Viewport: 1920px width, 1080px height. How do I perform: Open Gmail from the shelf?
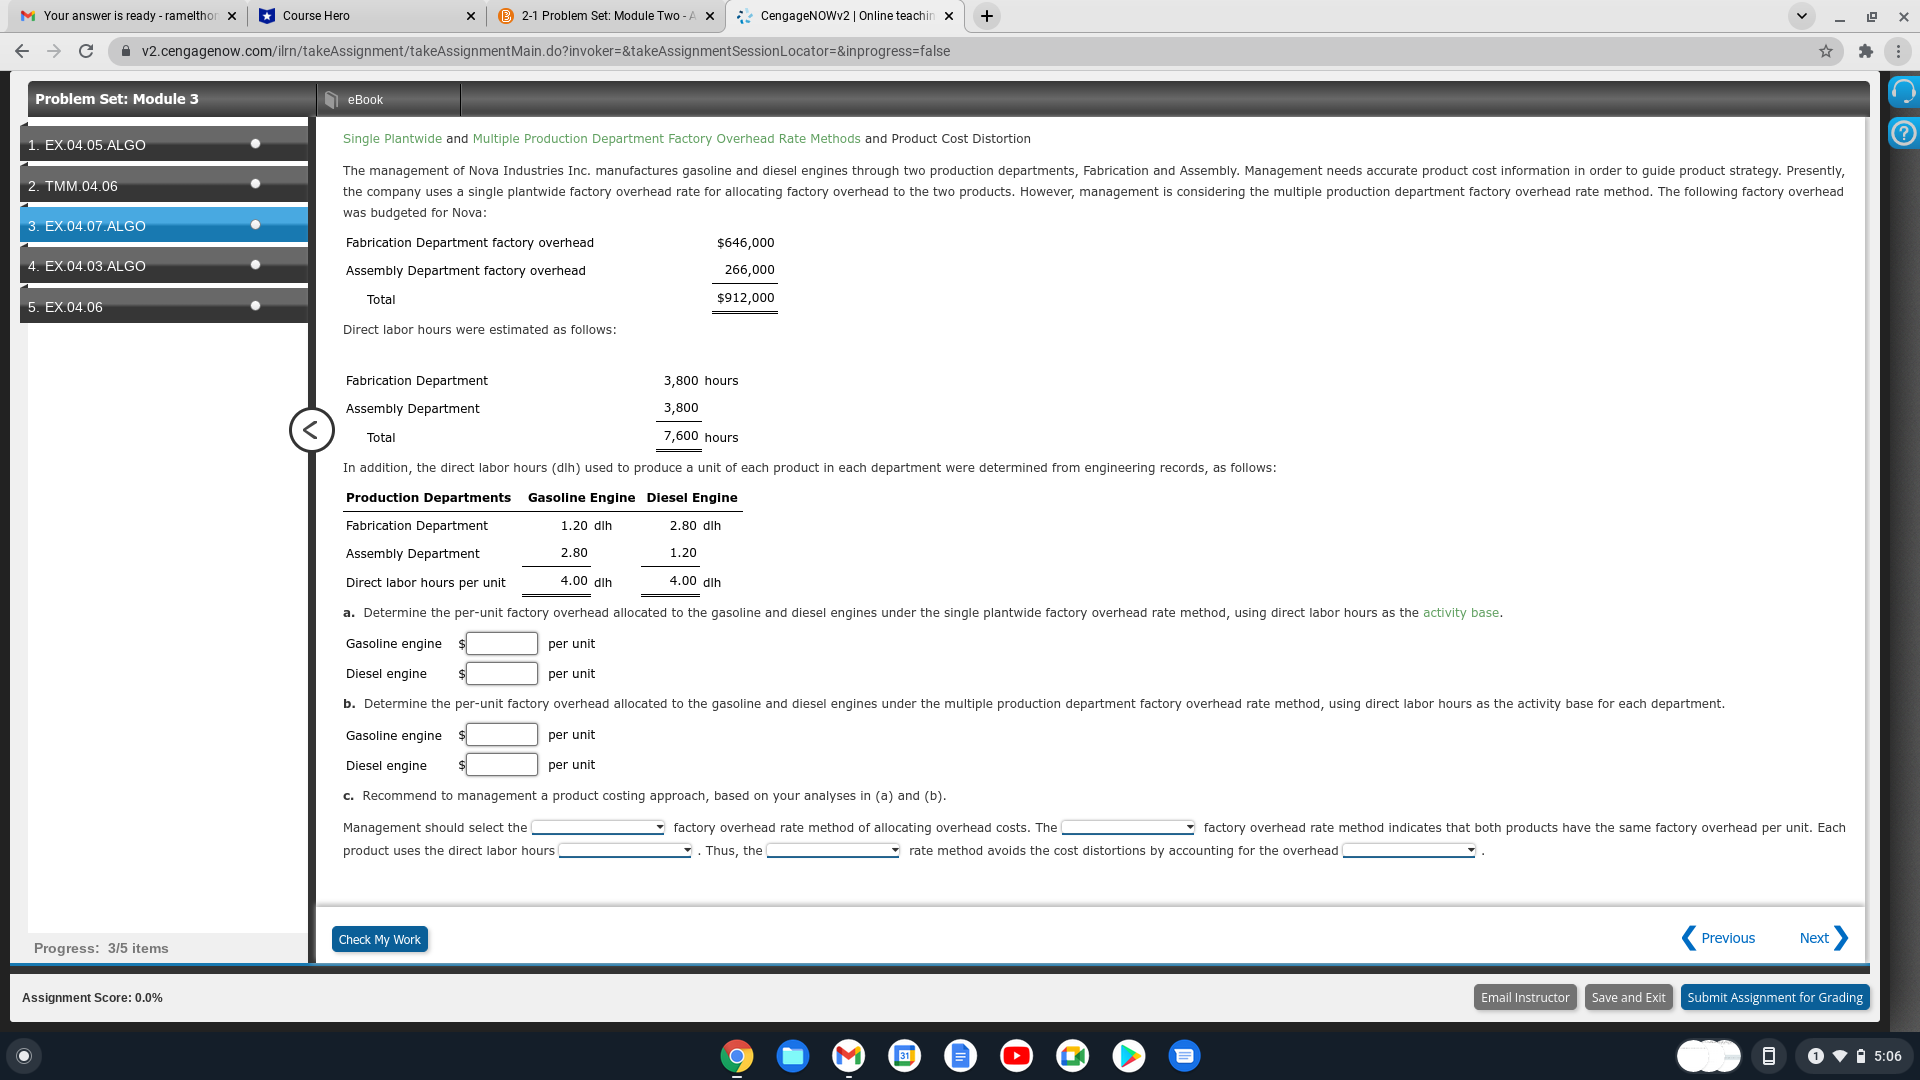pos(848,1056)
